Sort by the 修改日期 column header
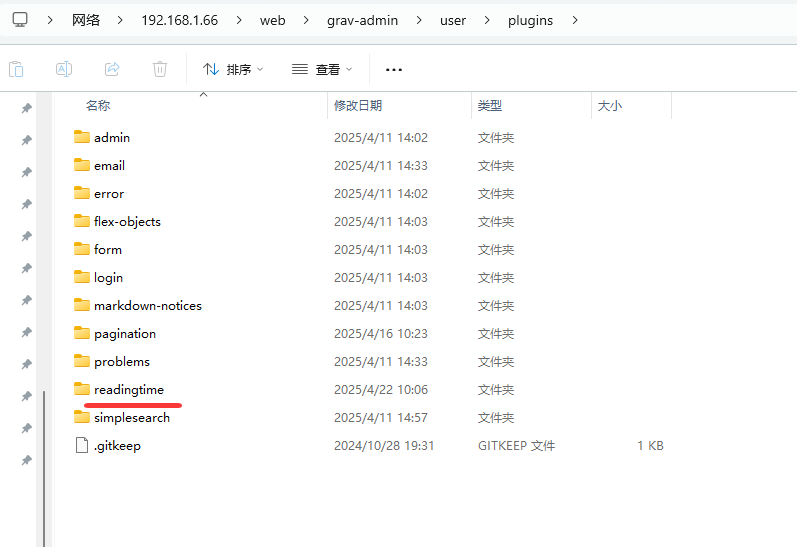This screenshot has height=547, width=797. point(358,106)
